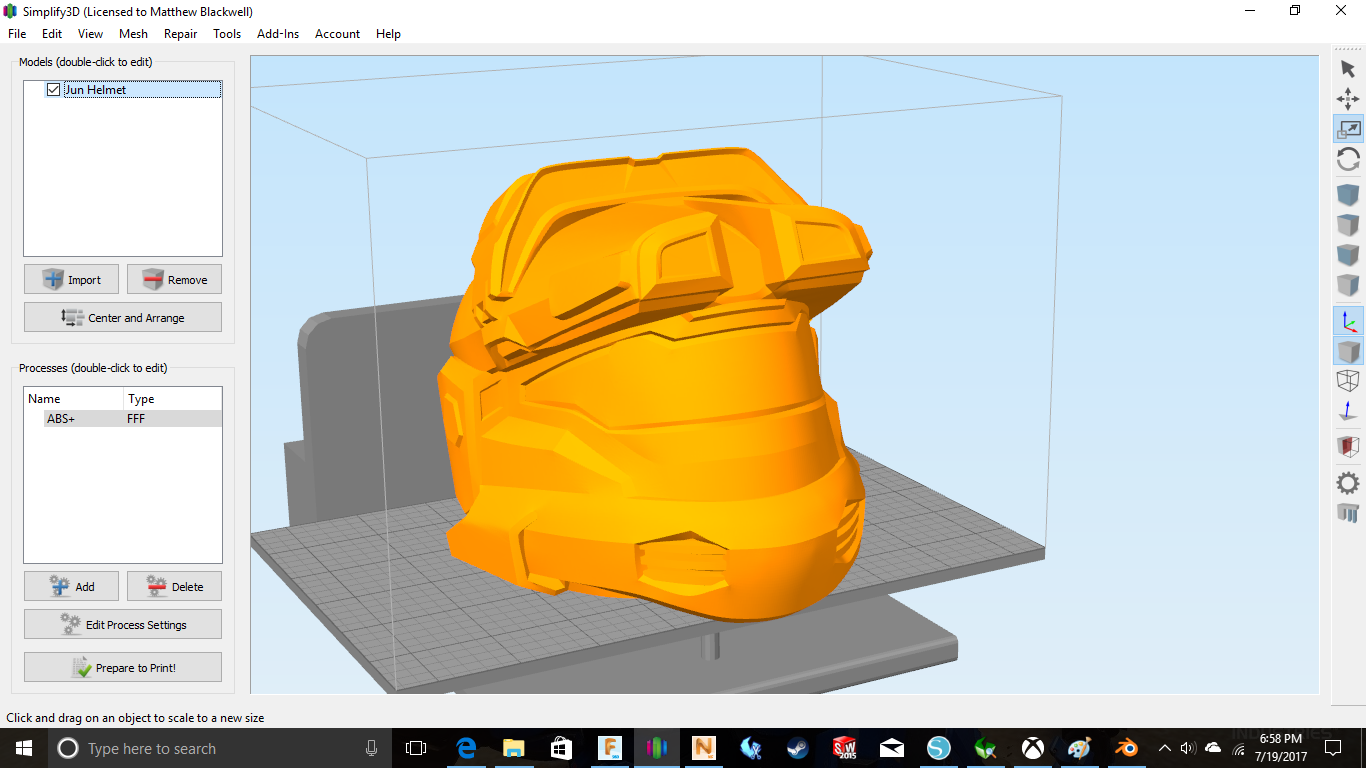This screenshot has height=768, width=1366.
Task: Open the Repair menu
Action: coord(181,34)
